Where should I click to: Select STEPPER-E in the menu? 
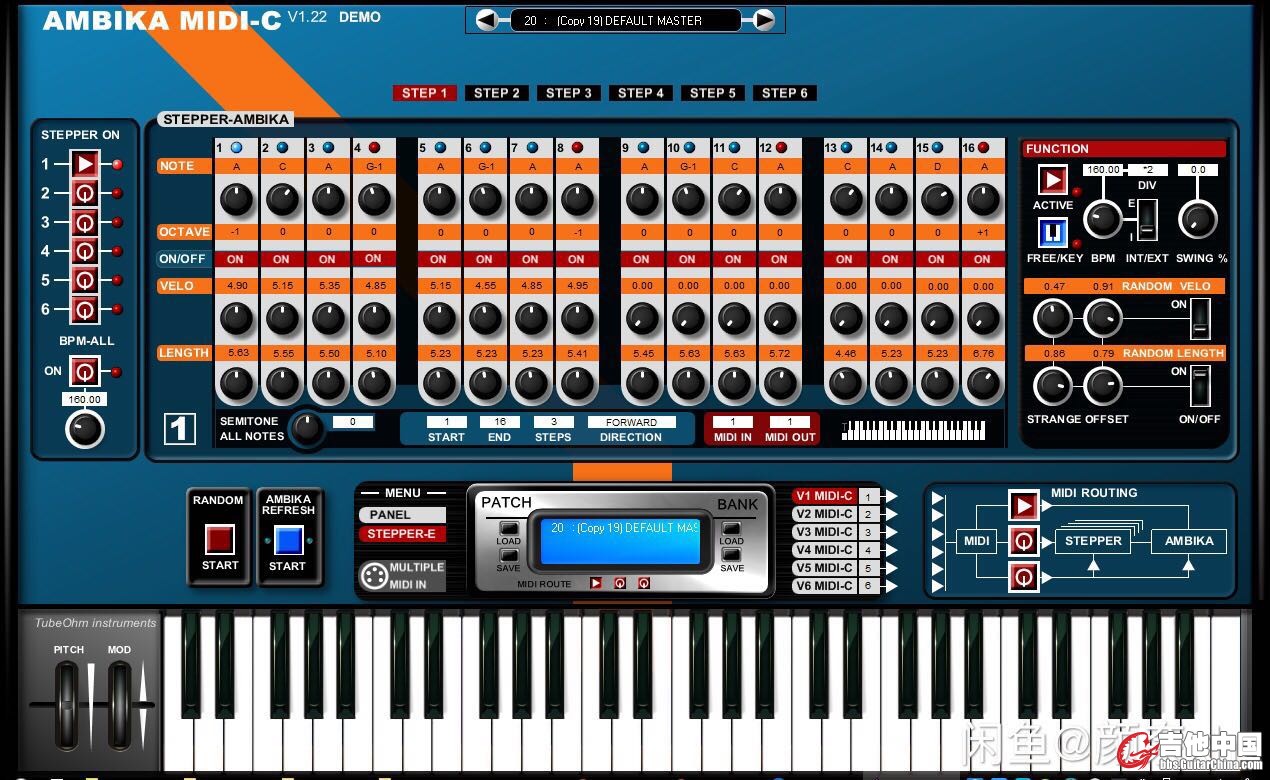click(402, 534)
